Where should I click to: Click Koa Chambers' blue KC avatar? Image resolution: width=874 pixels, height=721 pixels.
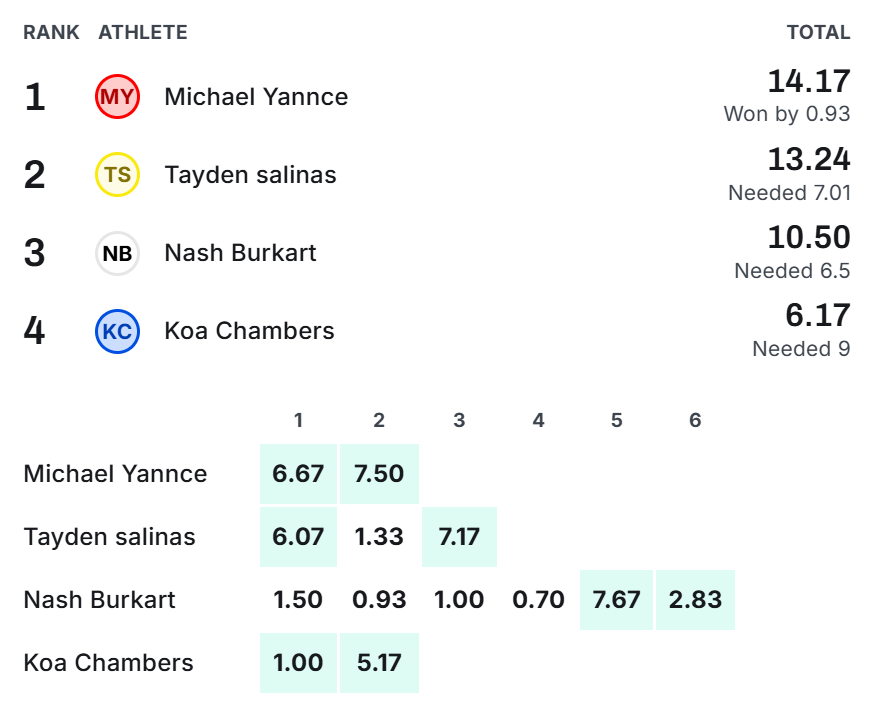[x=117, y=332]
